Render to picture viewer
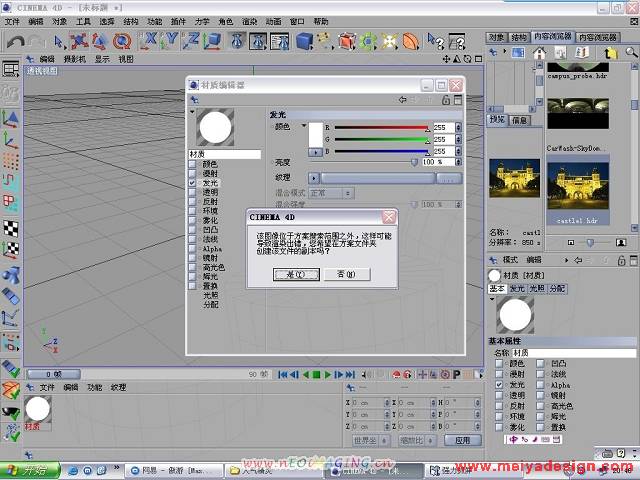The image size is (640, 480). coord(258,41)
